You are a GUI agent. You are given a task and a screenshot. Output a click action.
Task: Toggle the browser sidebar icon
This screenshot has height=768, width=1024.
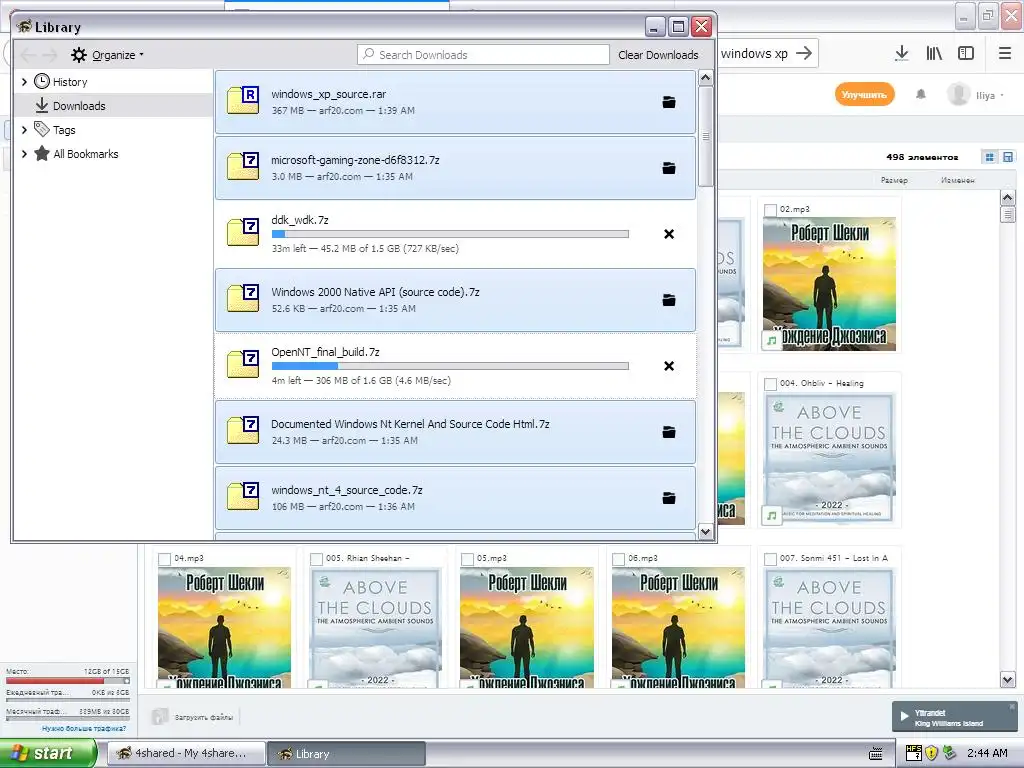click(x=966, y=54)
